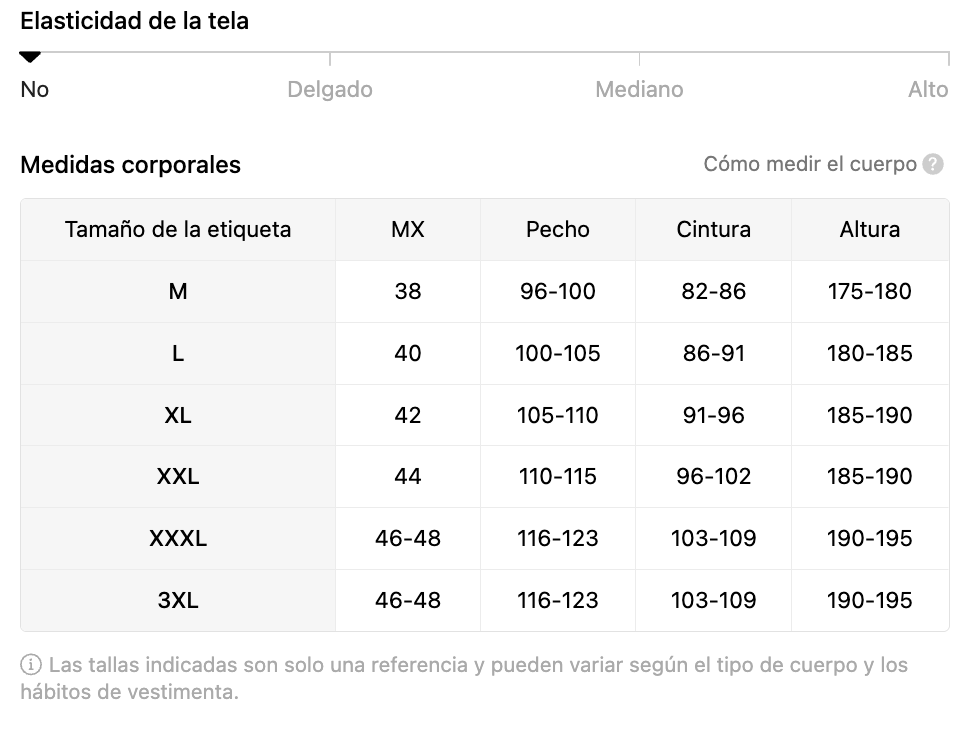Click the 'Pecho' column header

[558, 230]
